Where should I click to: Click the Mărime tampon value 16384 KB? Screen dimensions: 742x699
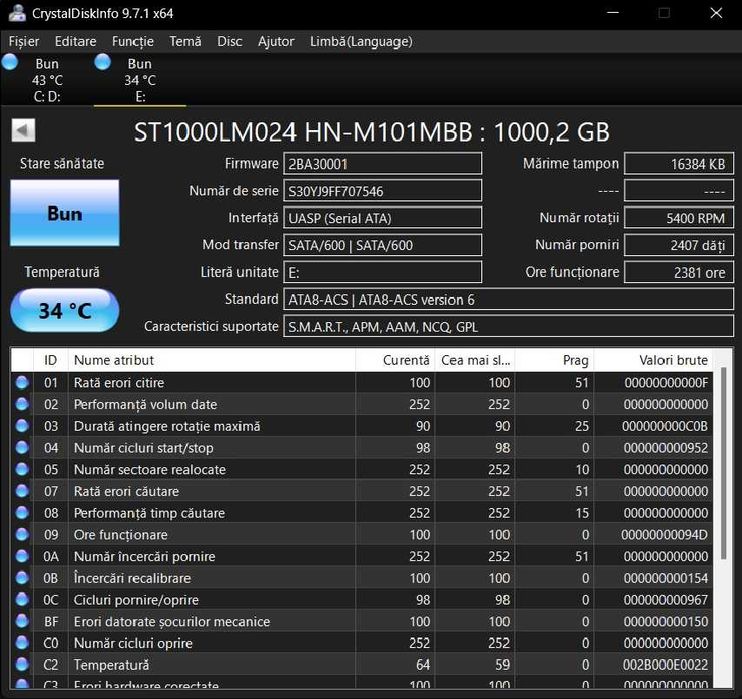pos(679,164)
